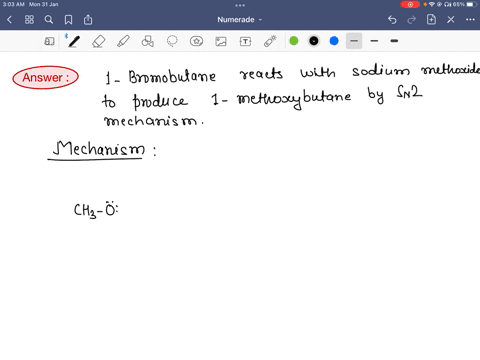Choose the green pen color
The width and height of the screenshot is (480, 360).
click(x=294, y=41)
